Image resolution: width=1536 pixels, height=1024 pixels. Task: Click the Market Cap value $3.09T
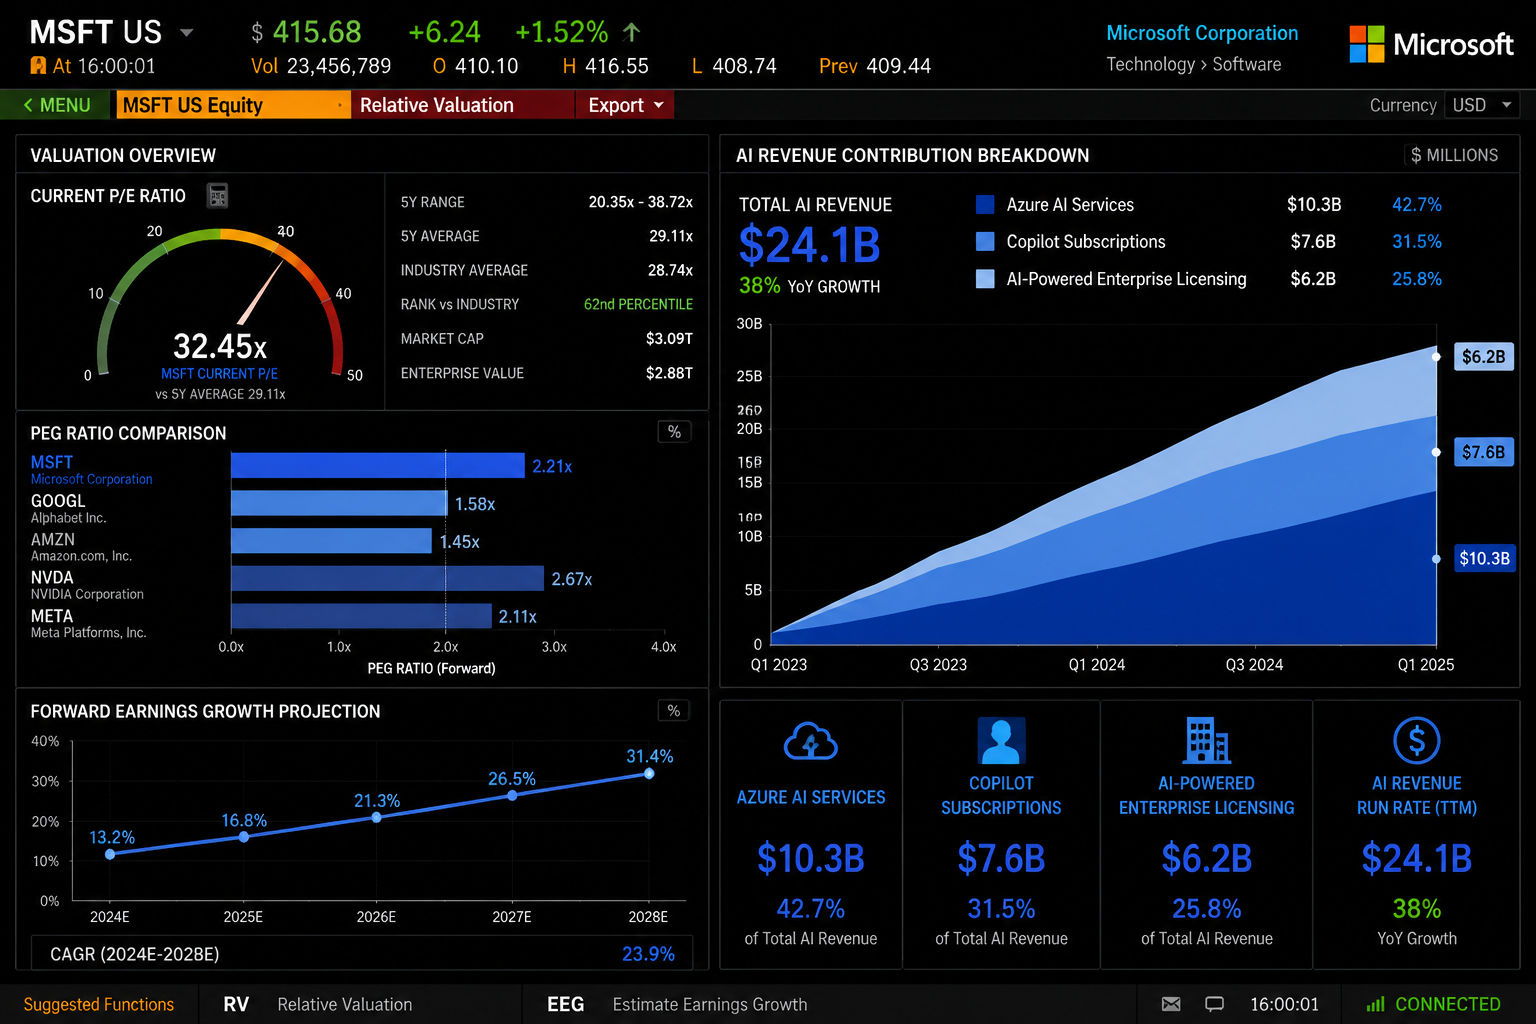pyautogui.click(x=669, y=339)
